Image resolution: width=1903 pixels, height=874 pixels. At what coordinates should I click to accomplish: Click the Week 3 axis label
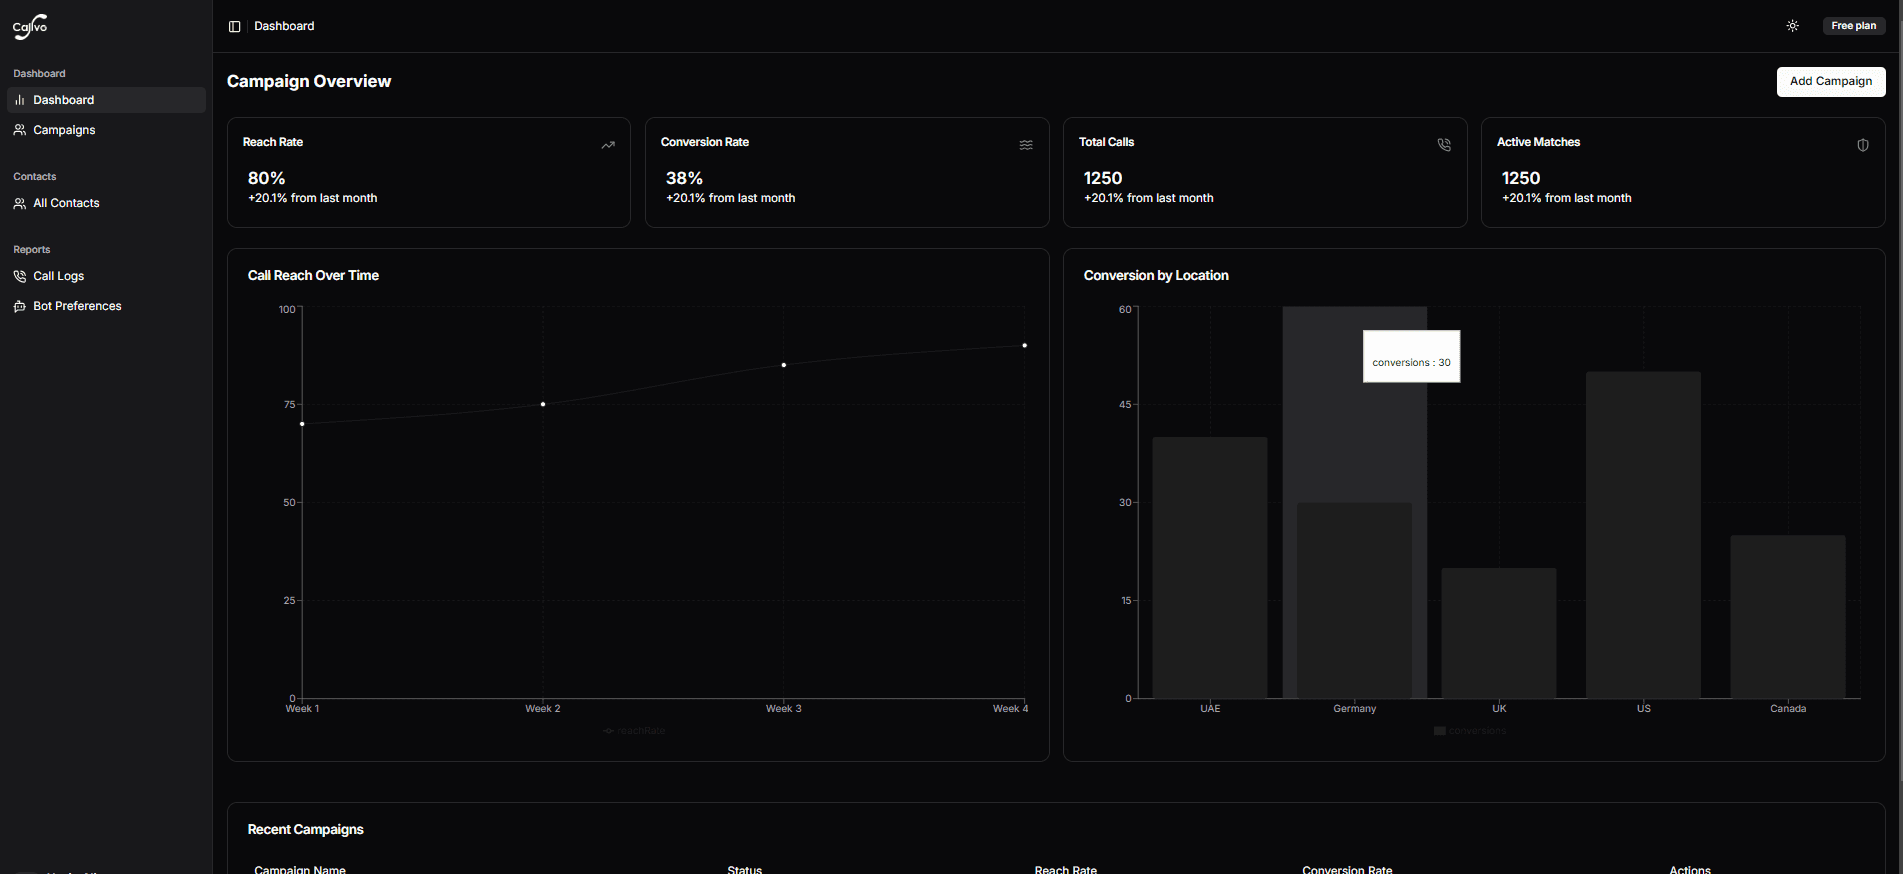pyautogui.click(x=784, y=709)
